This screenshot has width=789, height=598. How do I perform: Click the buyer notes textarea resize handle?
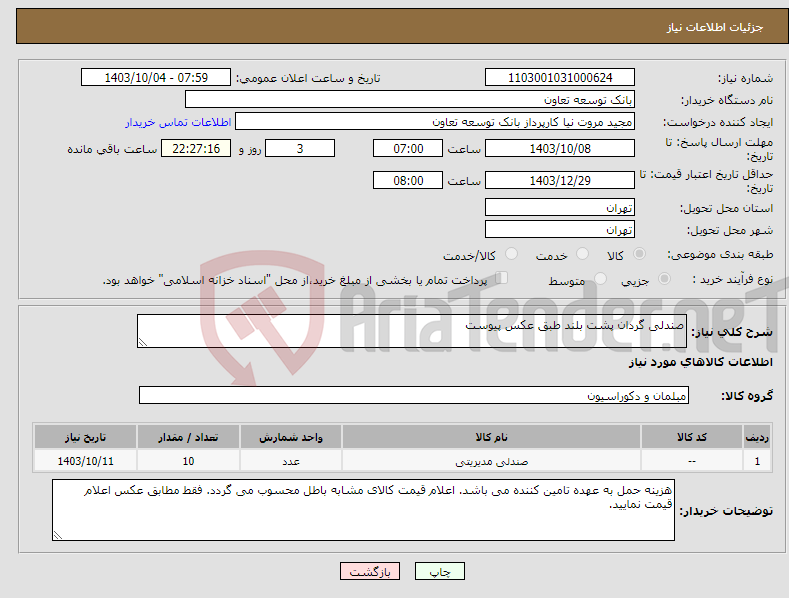pos(58,535)
